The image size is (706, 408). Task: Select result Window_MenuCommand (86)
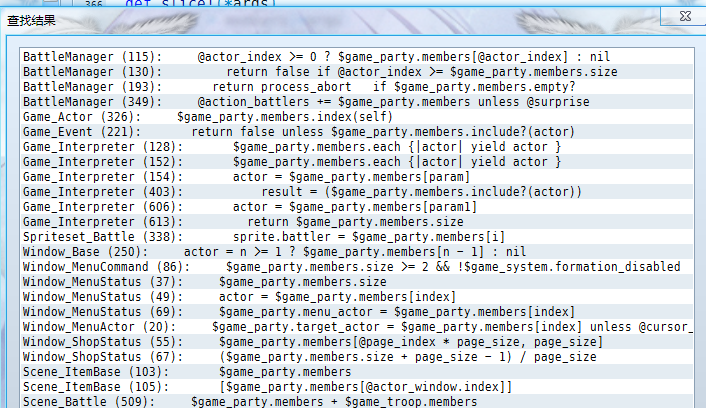(x=356, y=267)
